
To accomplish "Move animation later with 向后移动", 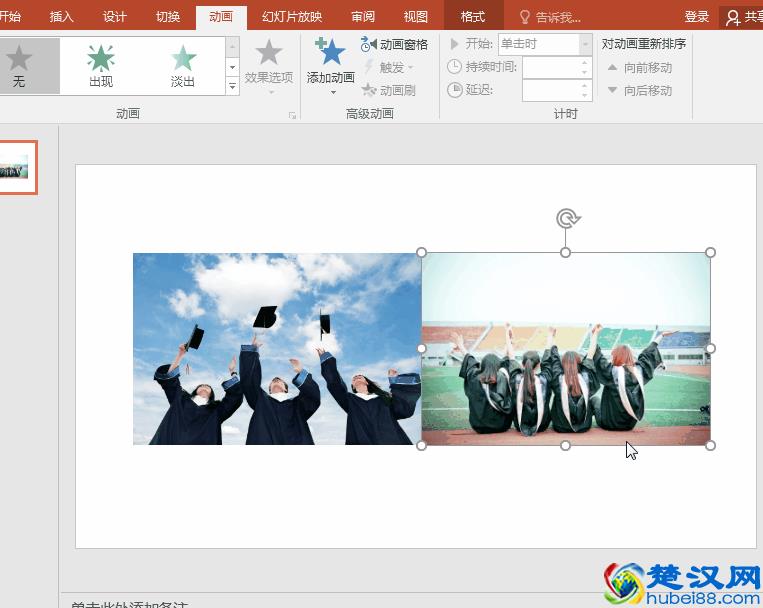I will point(640,91).
